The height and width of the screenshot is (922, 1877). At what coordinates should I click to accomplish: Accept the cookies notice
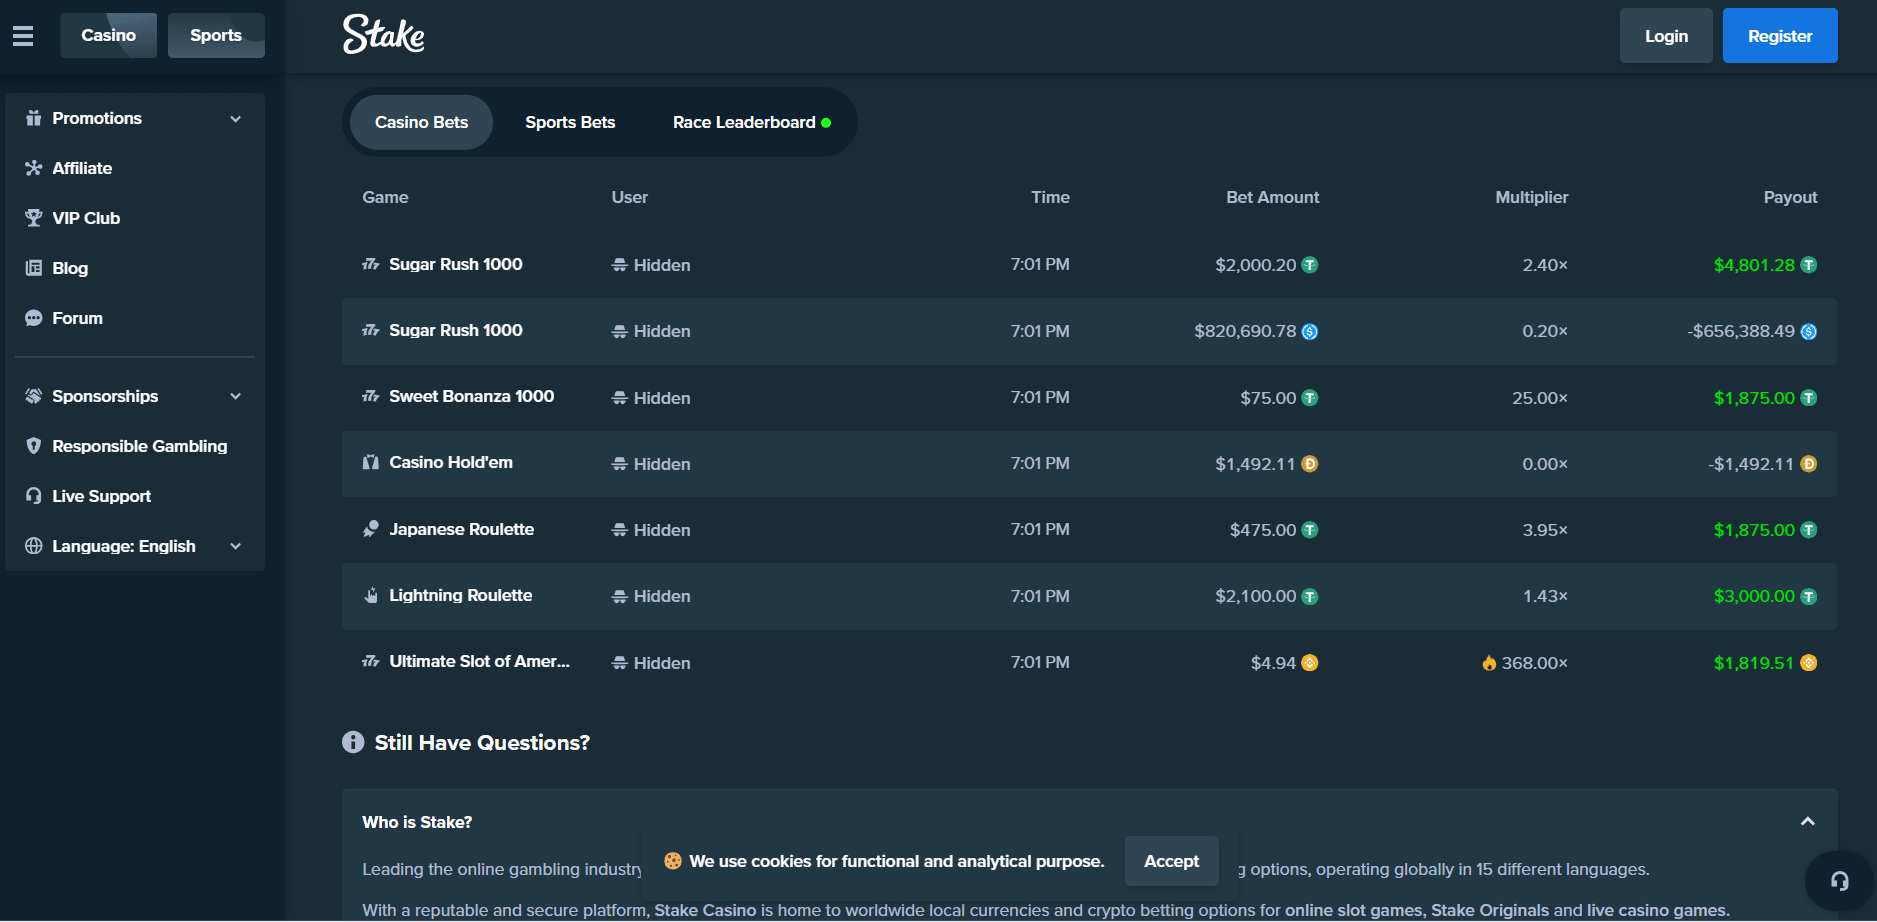(x=1171, y=861)
